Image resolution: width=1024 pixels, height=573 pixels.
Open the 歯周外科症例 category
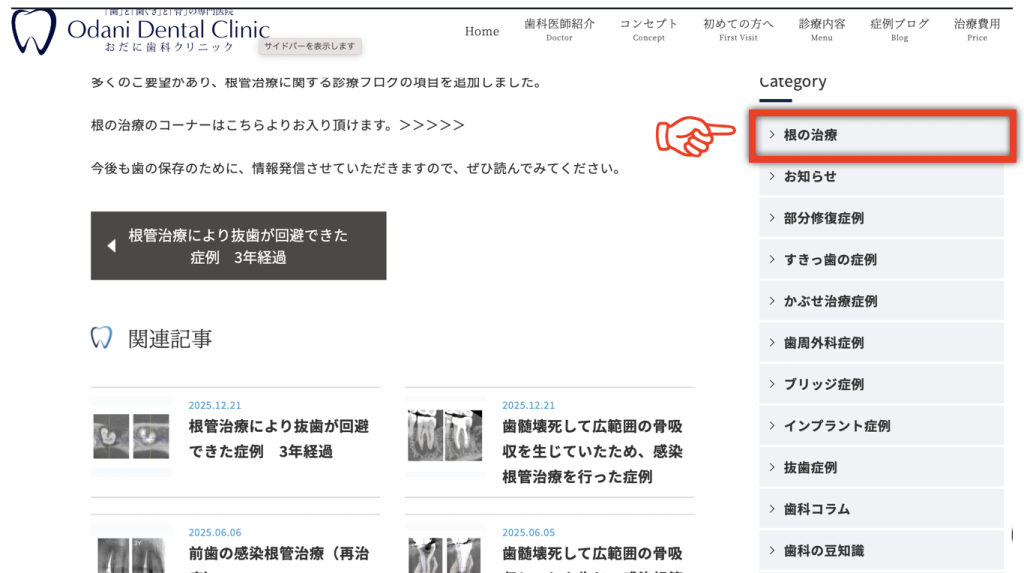[x=824, y=342]
